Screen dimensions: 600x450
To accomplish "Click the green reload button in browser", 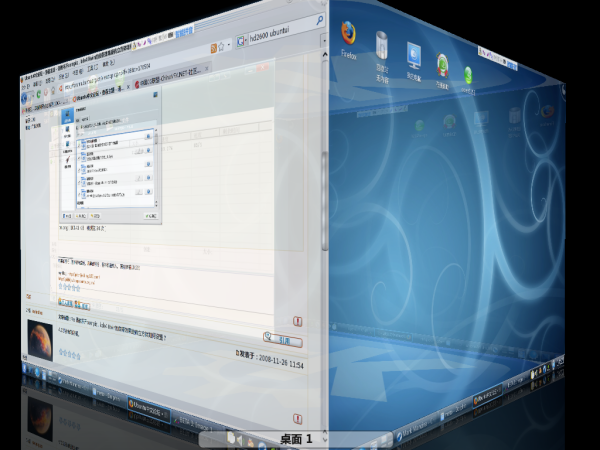I will coord(39,94).
